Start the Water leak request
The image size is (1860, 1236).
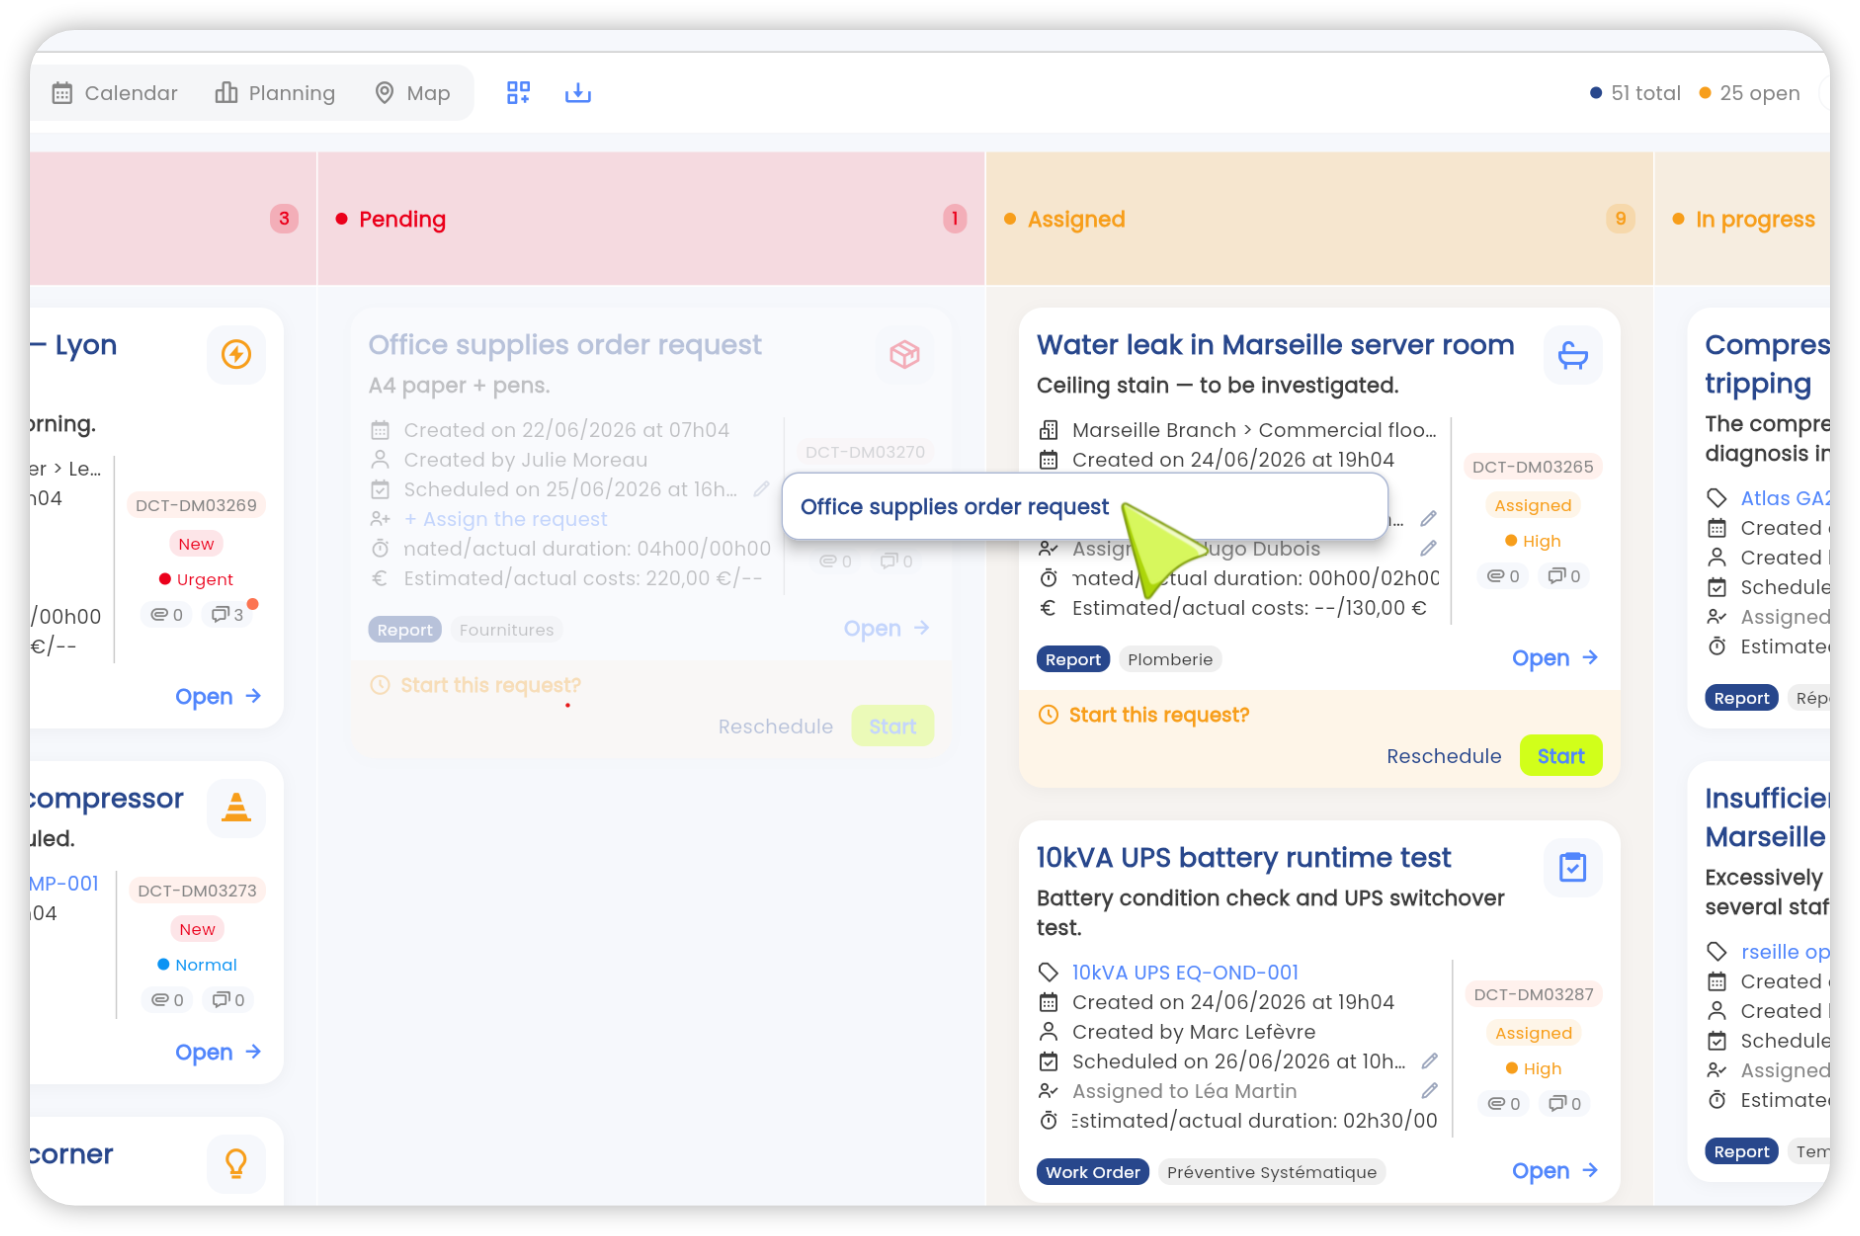pos(1561,756)
